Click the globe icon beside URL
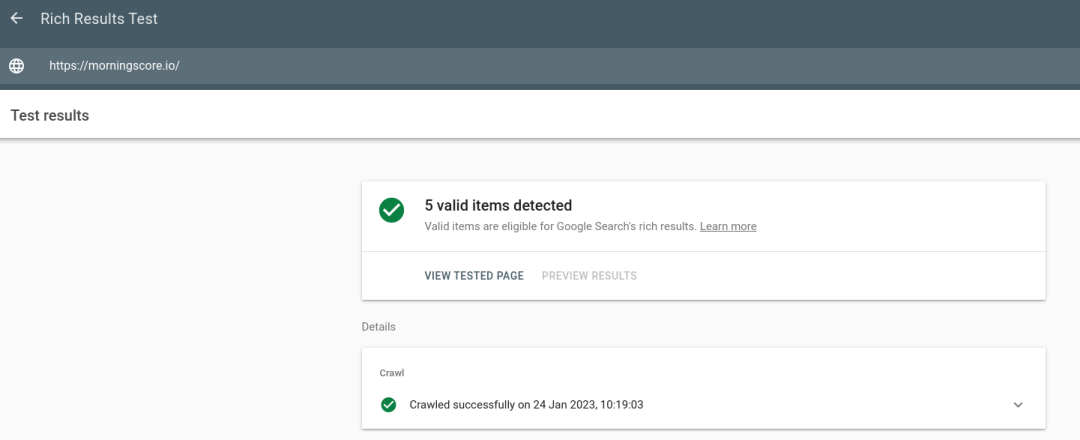The width and height of the screenshot is (1080, 440). (16, 66)
